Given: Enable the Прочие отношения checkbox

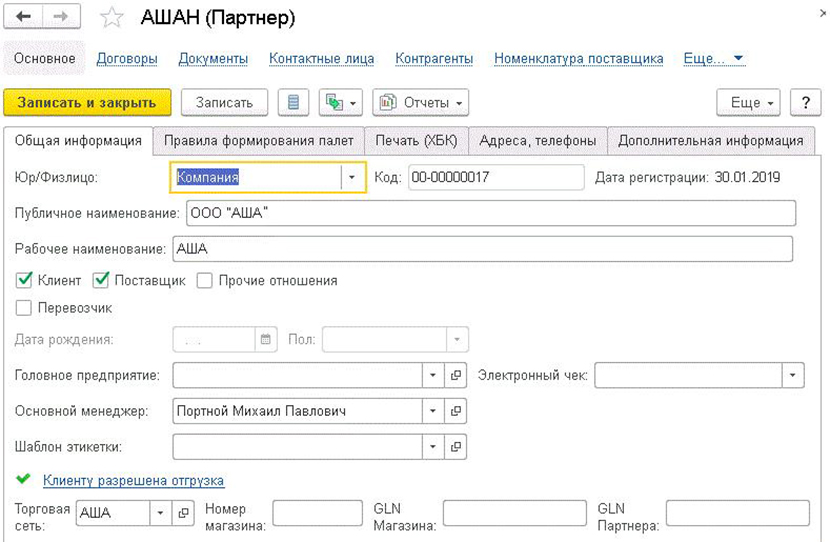Looking at the screenshot, I should pos(204,281).
